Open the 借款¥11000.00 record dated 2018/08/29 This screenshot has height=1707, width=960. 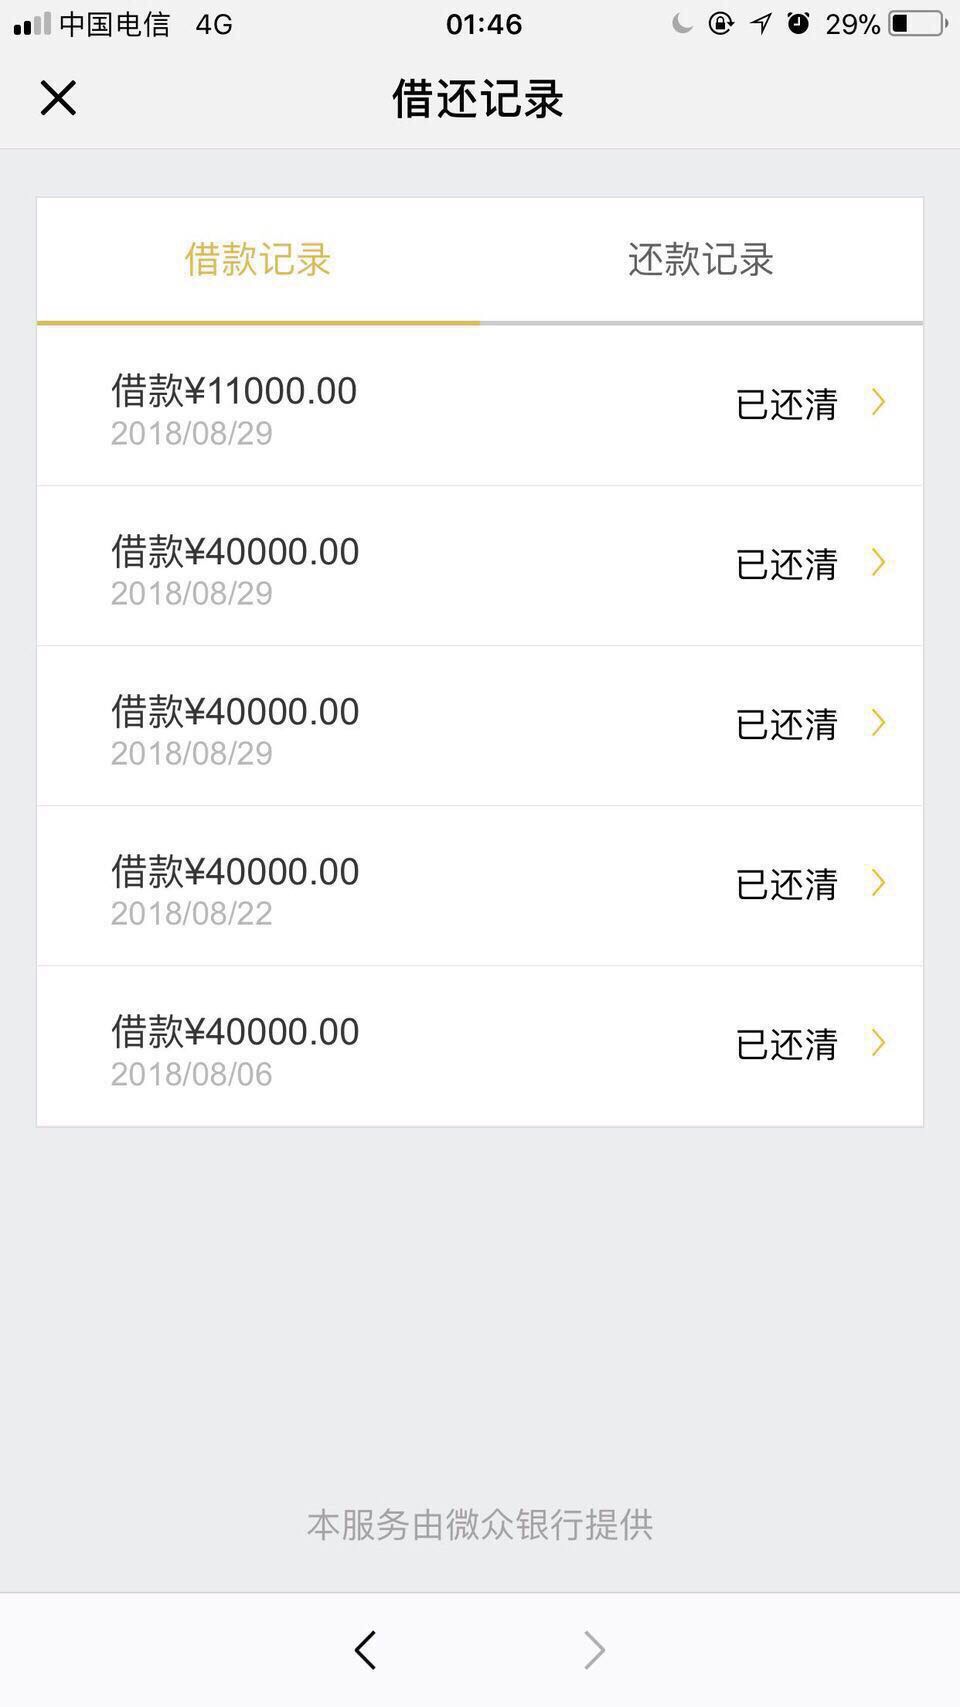480,406
